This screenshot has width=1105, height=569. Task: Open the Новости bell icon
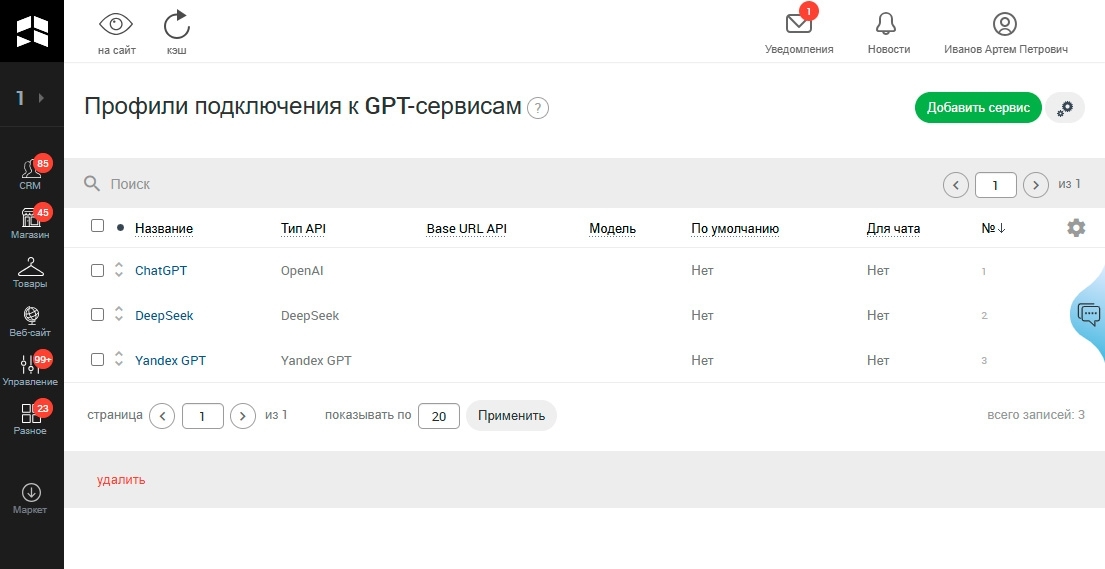coord(886,24)
